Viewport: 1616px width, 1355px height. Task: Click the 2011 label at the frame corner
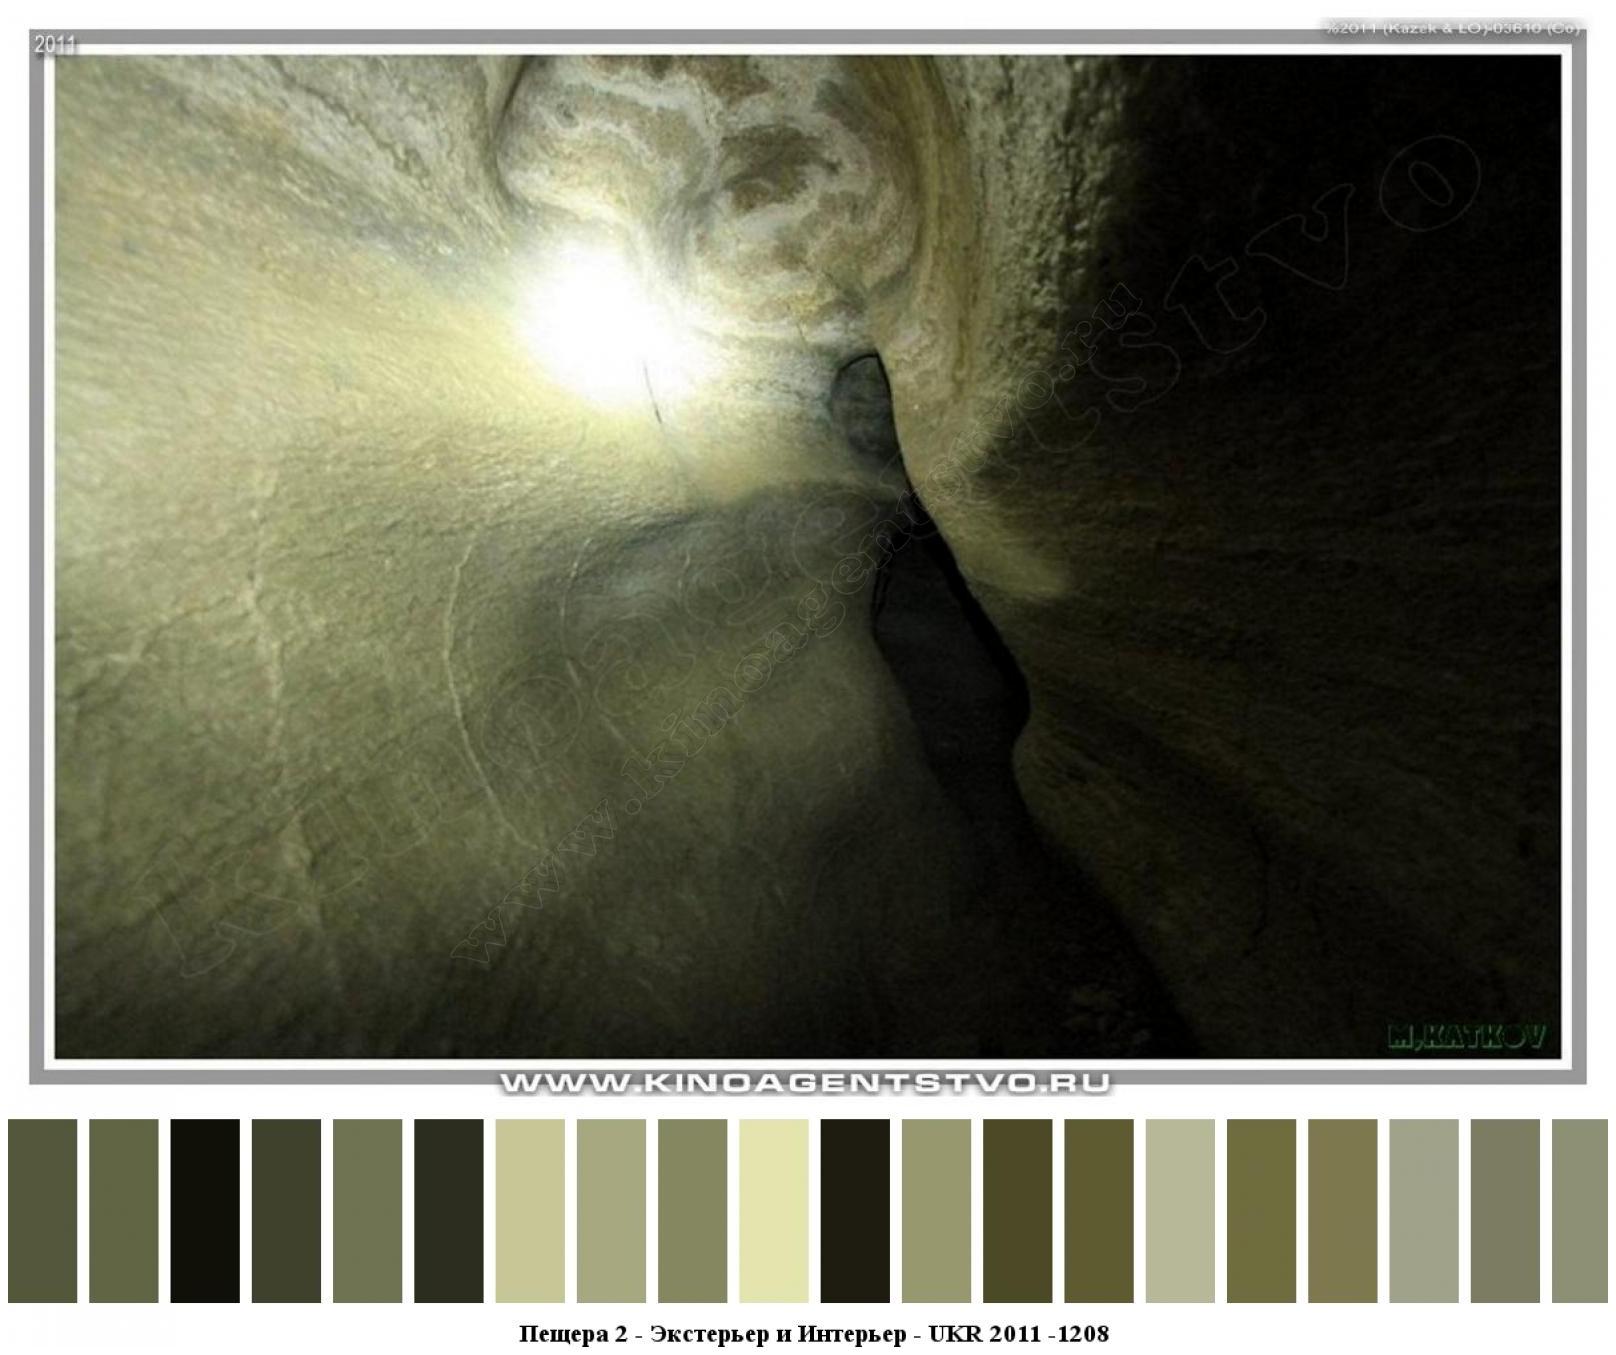[56, 45]
